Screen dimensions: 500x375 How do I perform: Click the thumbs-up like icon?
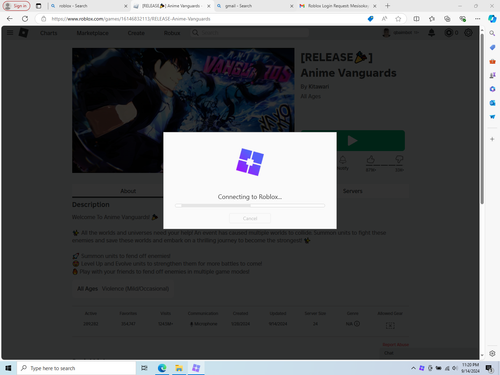click(x=371, y=160)
